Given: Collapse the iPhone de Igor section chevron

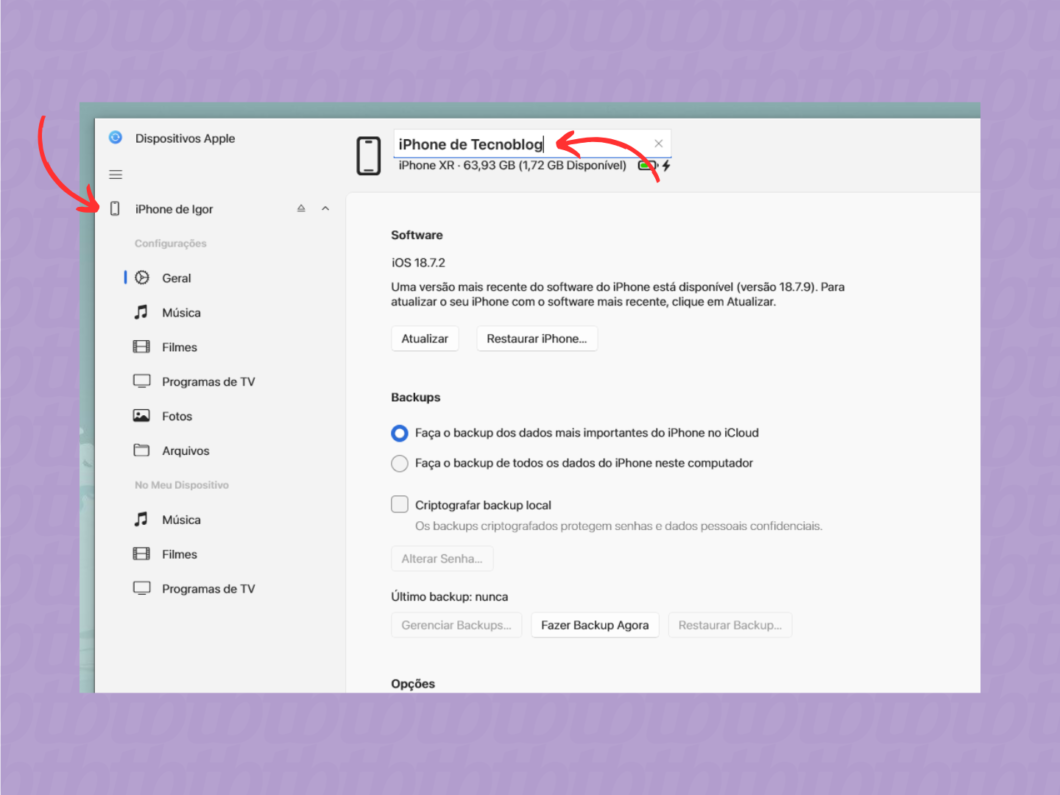Looking at the screenshot, I should click(325, 208).
